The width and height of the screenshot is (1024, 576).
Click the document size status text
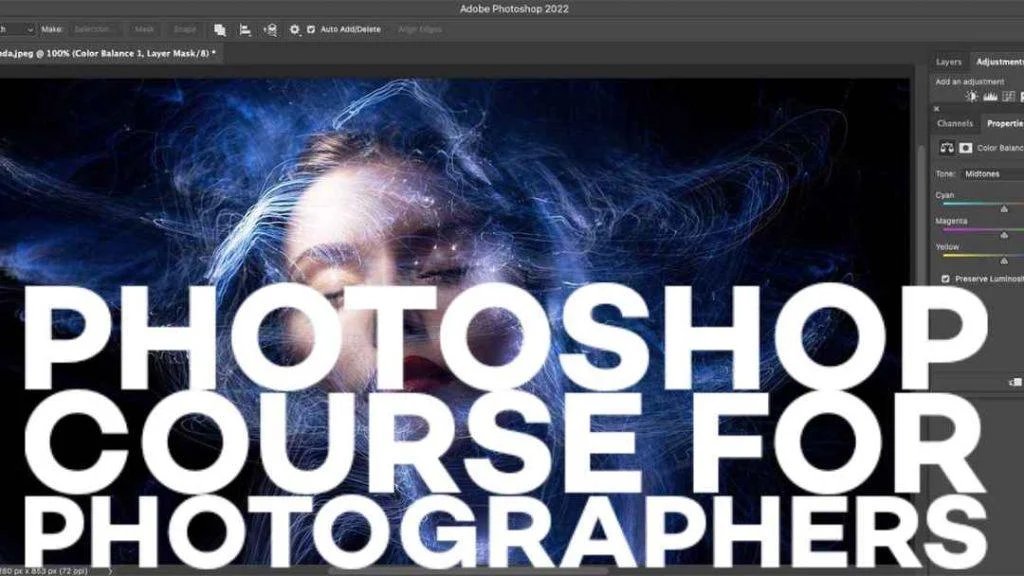pos(44,571)
